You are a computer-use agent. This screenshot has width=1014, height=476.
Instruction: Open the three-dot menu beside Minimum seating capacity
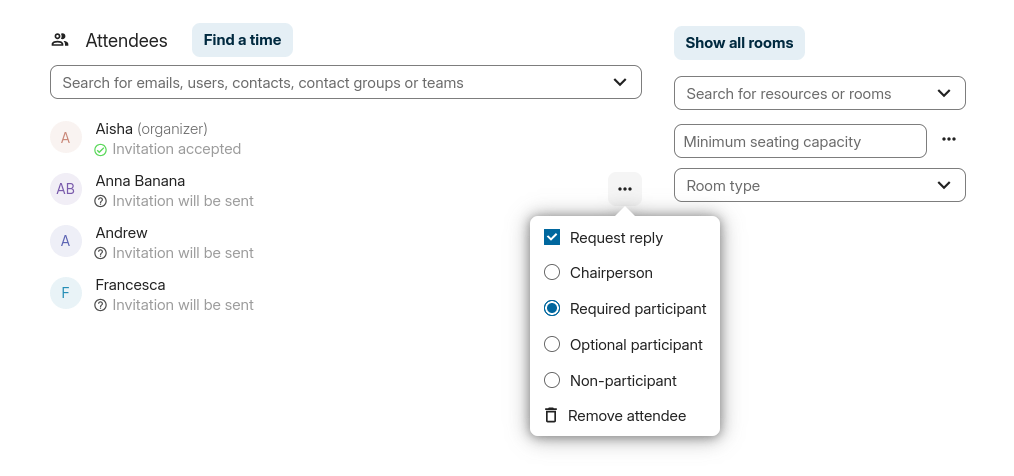[949, 140]
